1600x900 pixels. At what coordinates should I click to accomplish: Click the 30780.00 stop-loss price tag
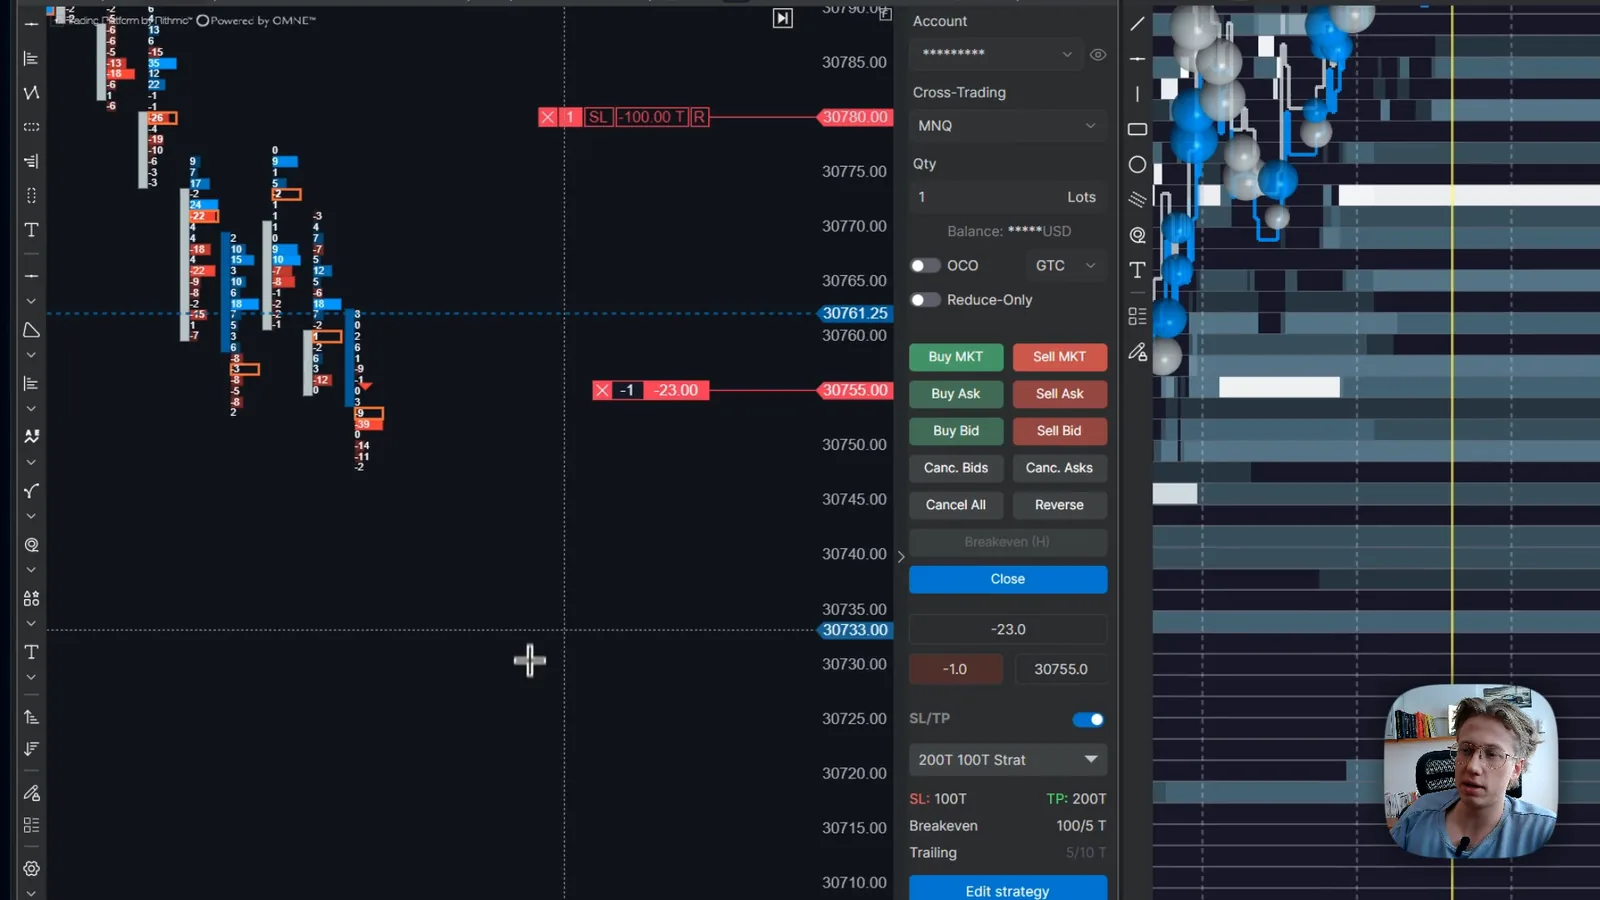[x=855, y=117]
